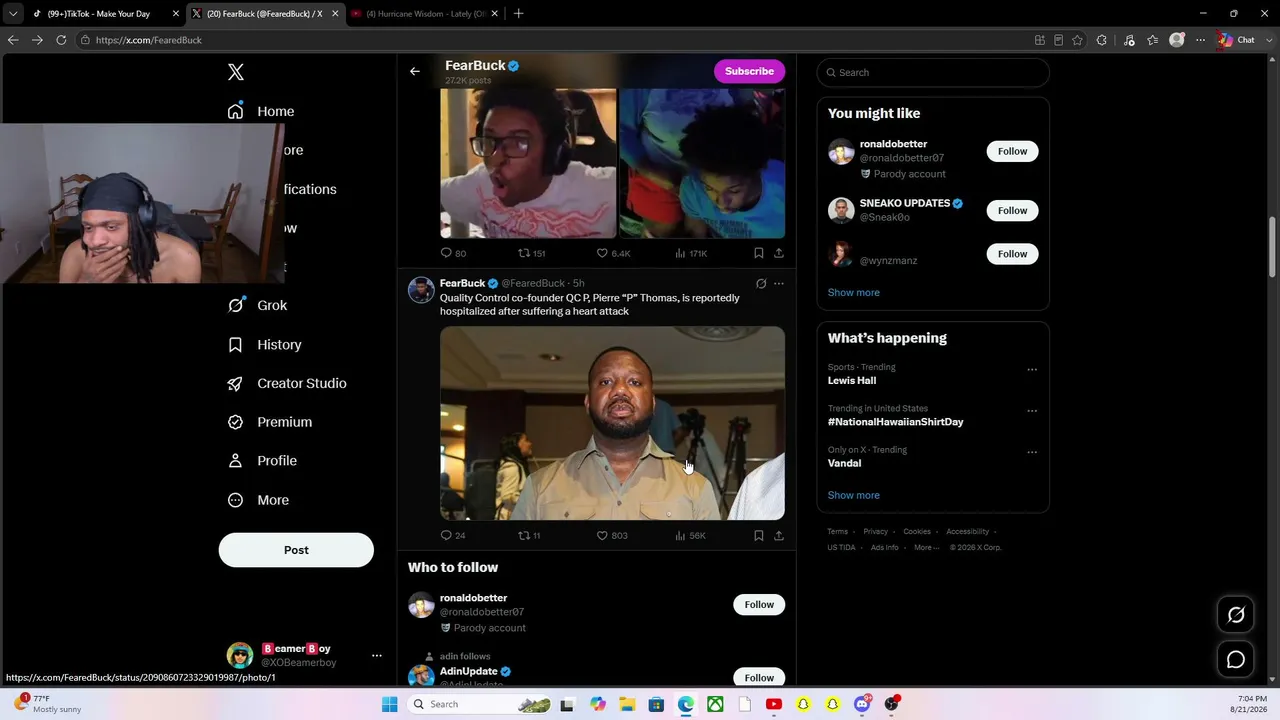Open the Privacy footer link
Viewport: 1280px width, 720px height.
(x=876, y=531)
